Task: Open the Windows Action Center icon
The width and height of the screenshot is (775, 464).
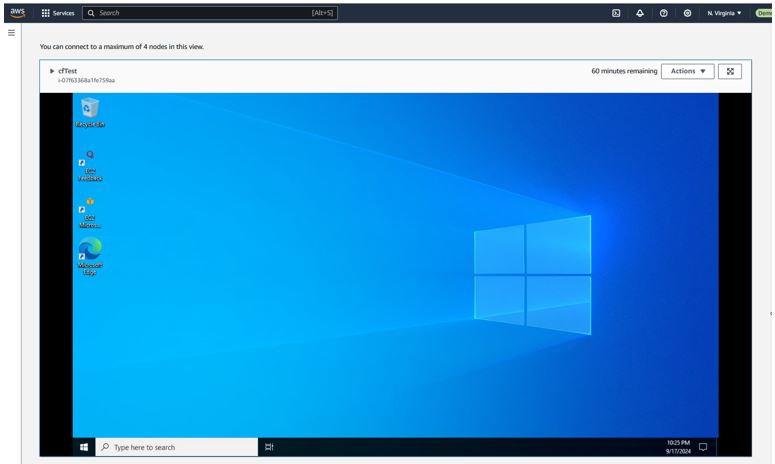Action: (703, 447)
